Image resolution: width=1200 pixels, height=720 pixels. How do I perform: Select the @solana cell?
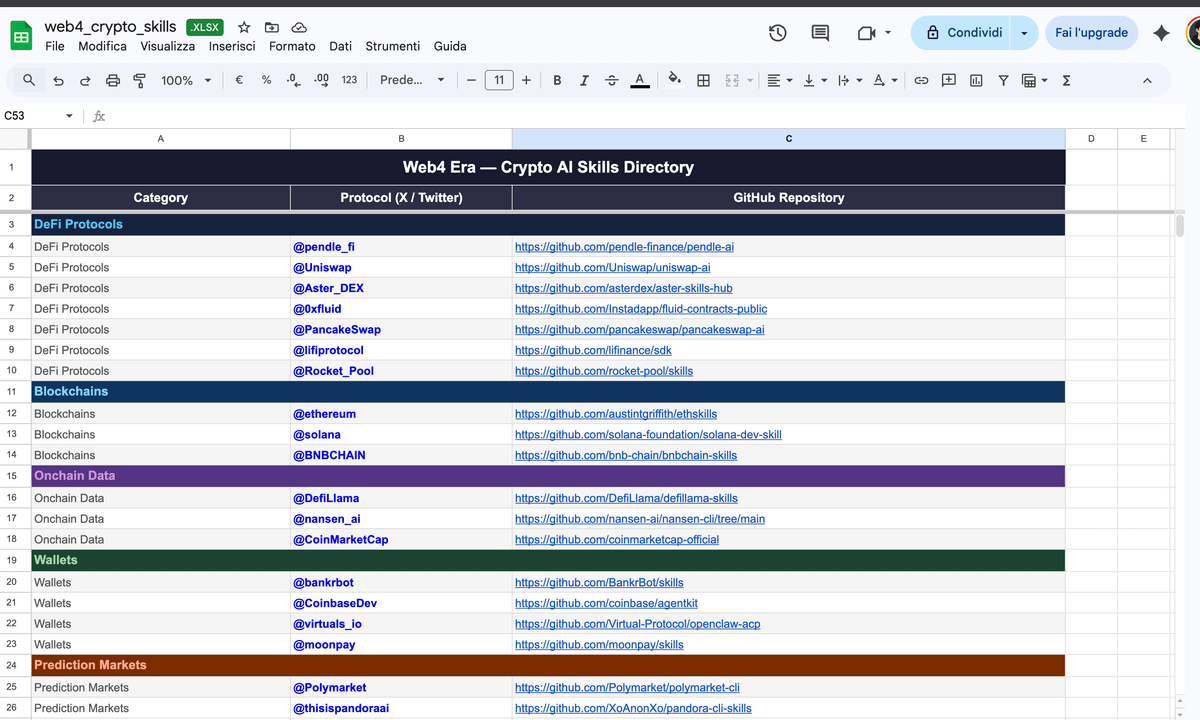pyautogui.click(x=401, y=434)
